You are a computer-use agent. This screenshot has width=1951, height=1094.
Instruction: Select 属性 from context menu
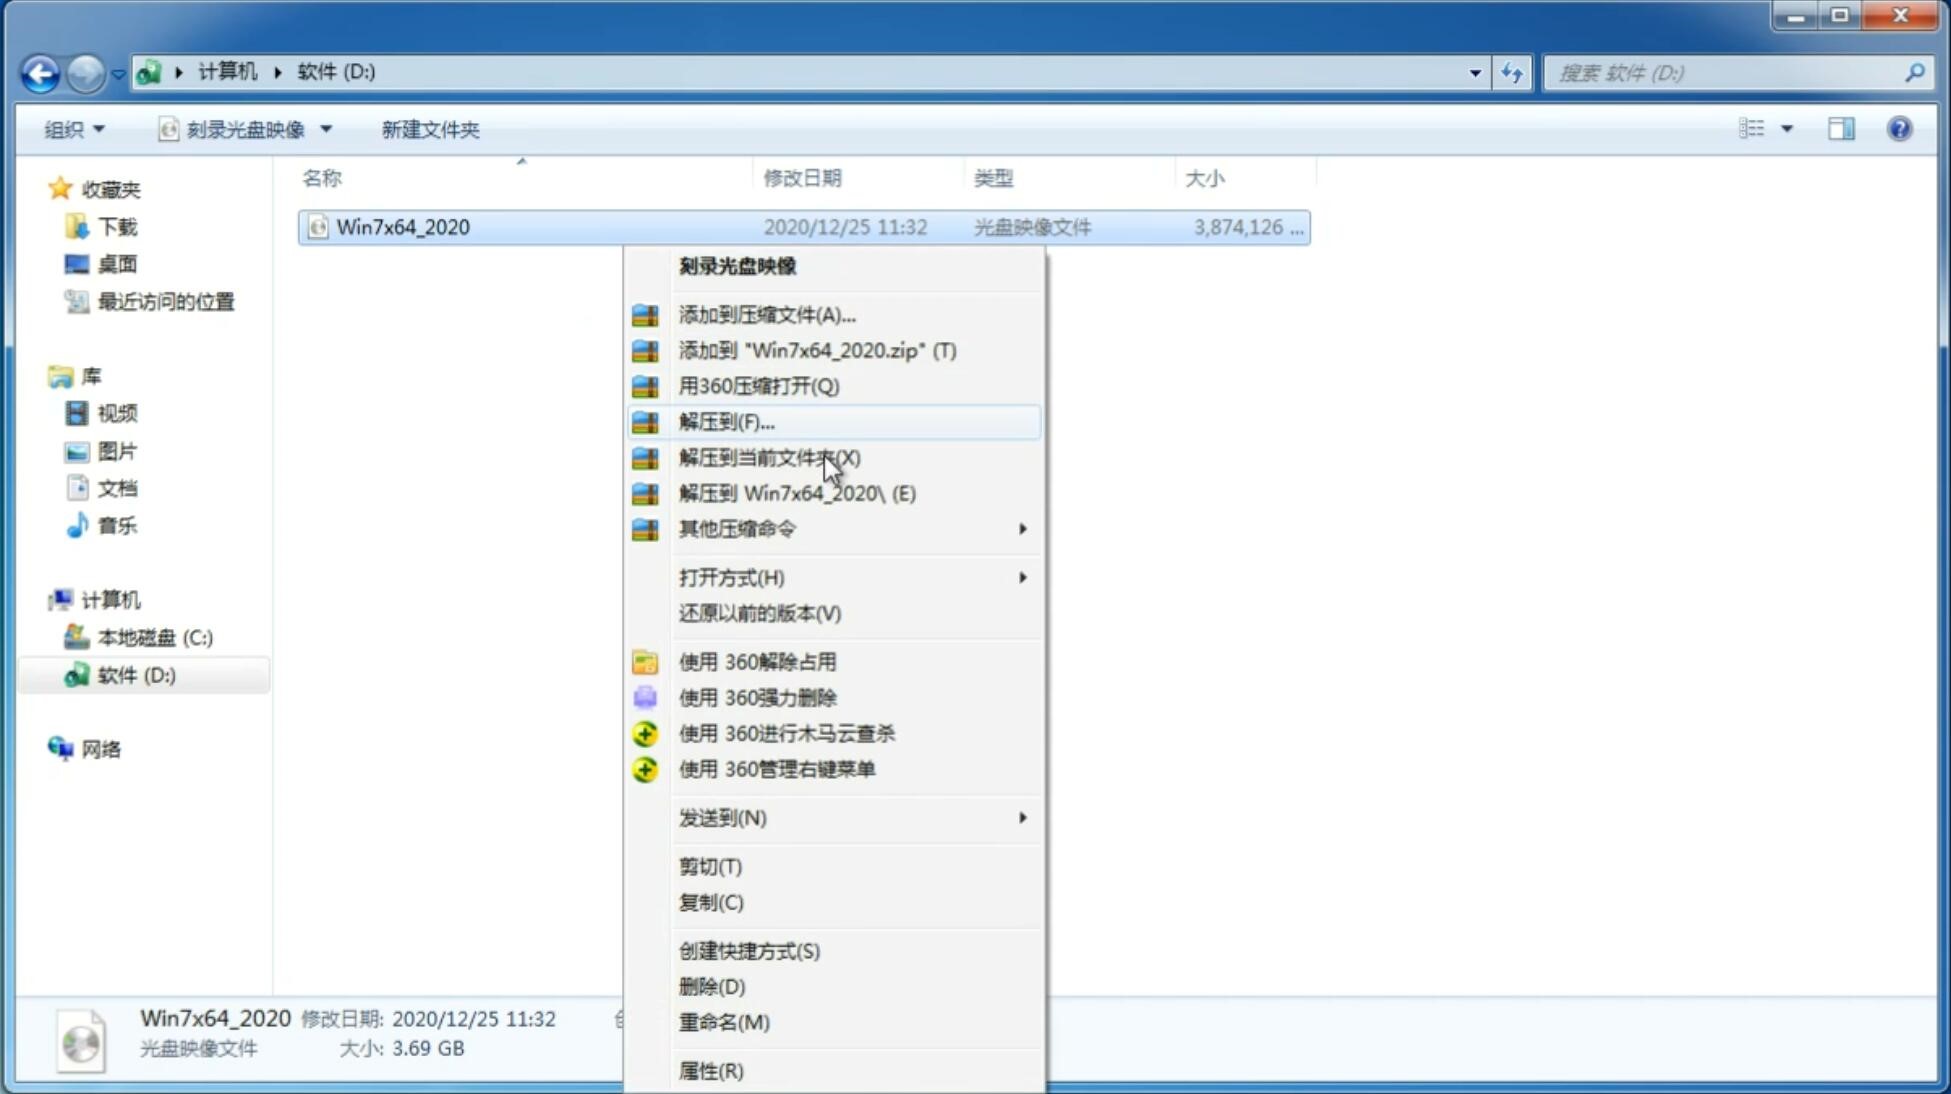click(710, 1070)
